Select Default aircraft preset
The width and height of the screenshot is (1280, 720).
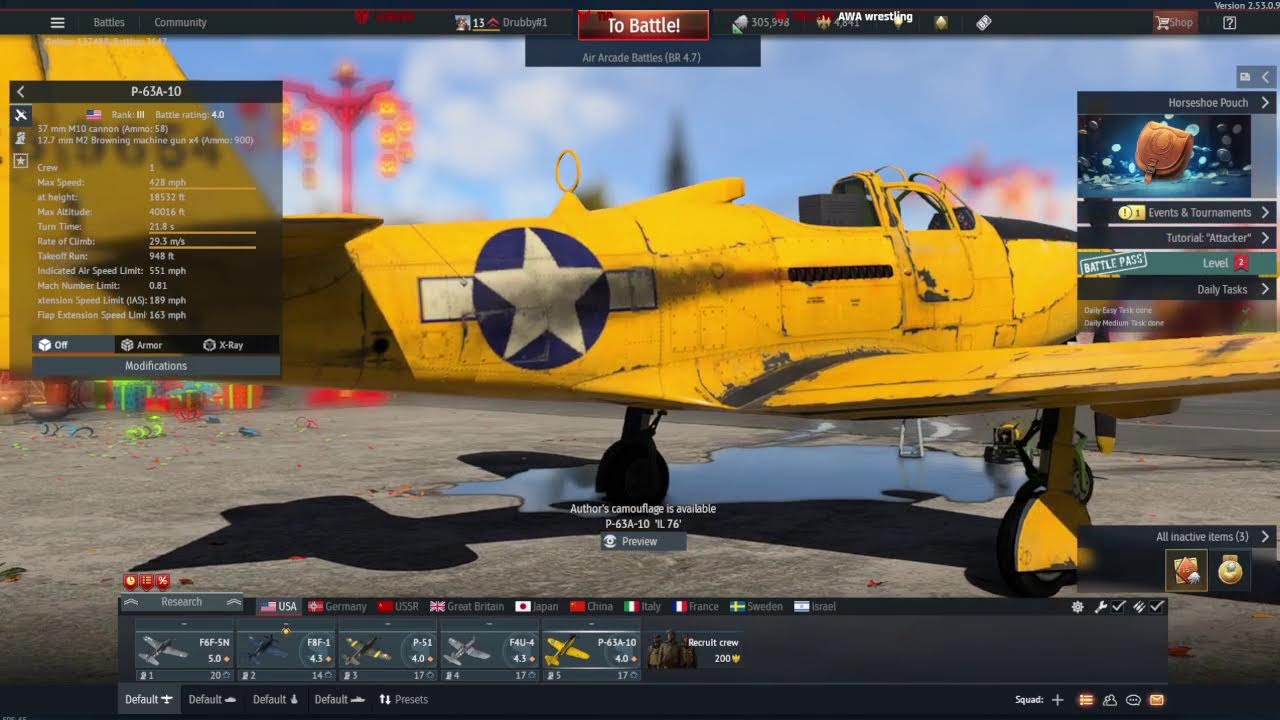click(x=148, y=699)
